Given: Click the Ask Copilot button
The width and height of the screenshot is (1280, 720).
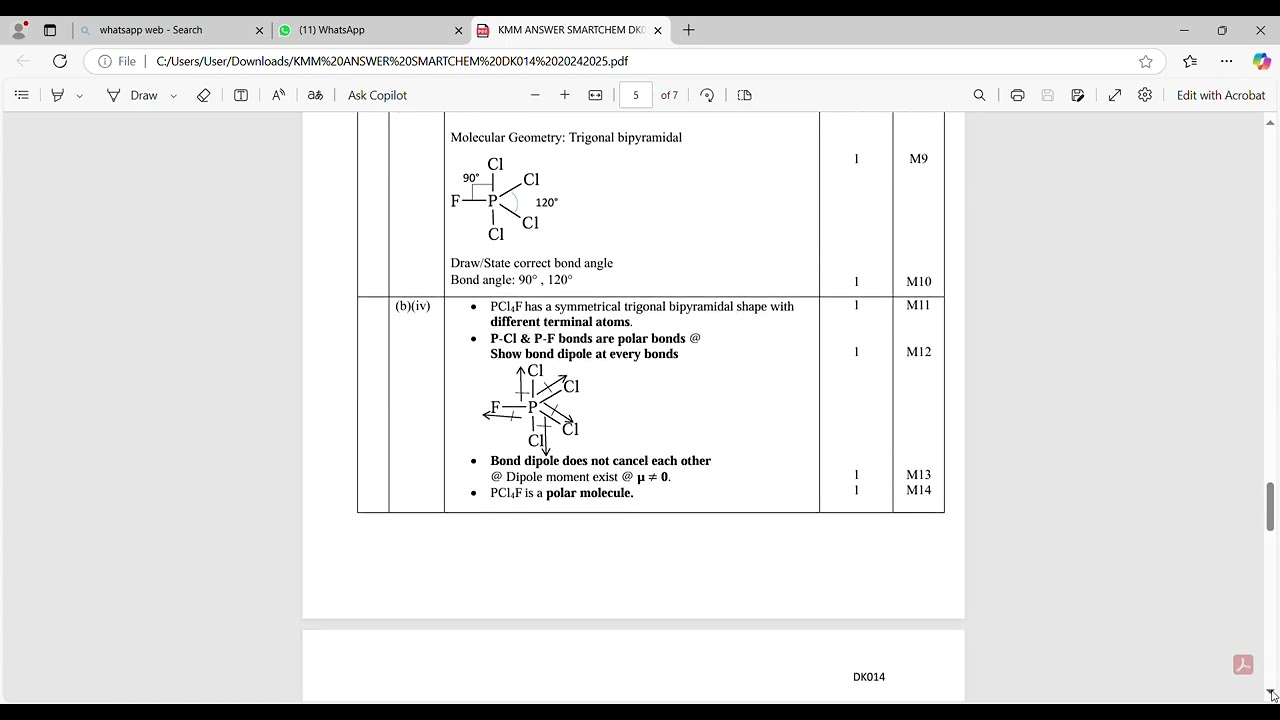Looking at the screenshot, I should click(x=377, y=95).
